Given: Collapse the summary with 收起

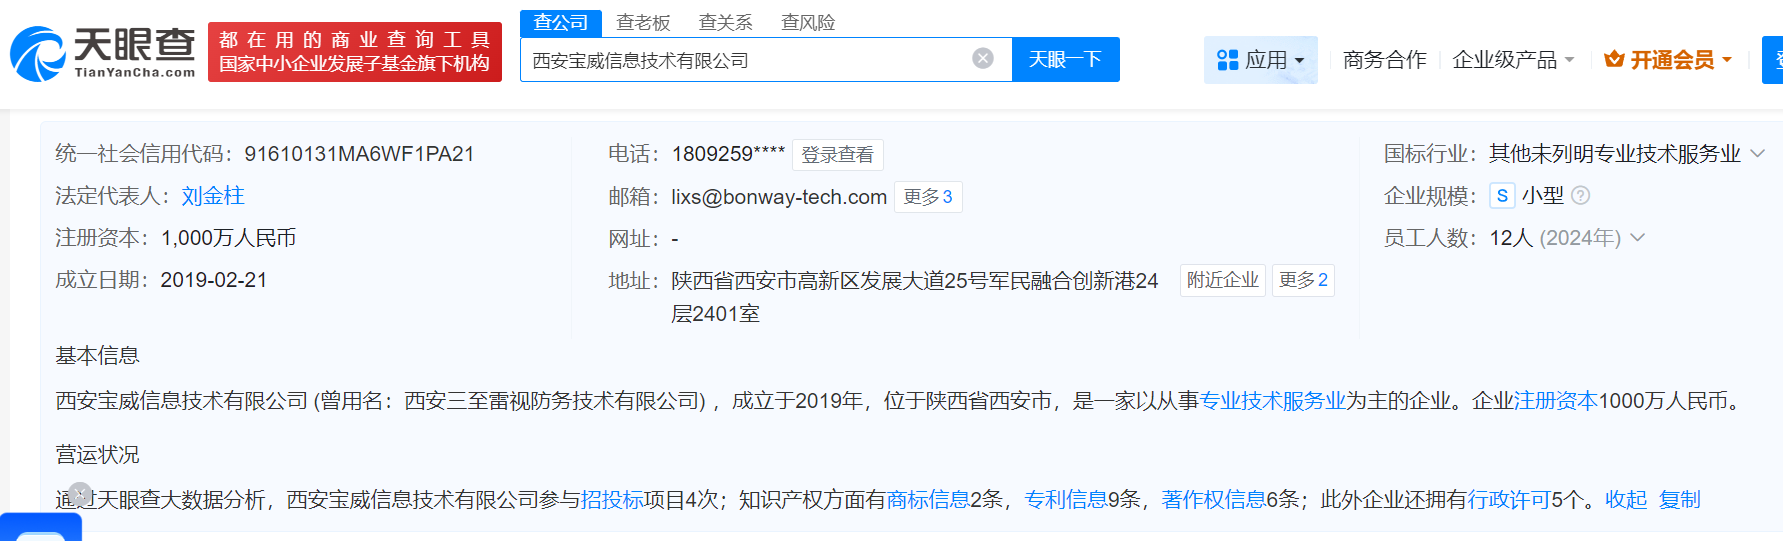Looking at the screenshot, I should pos(1626,499).
